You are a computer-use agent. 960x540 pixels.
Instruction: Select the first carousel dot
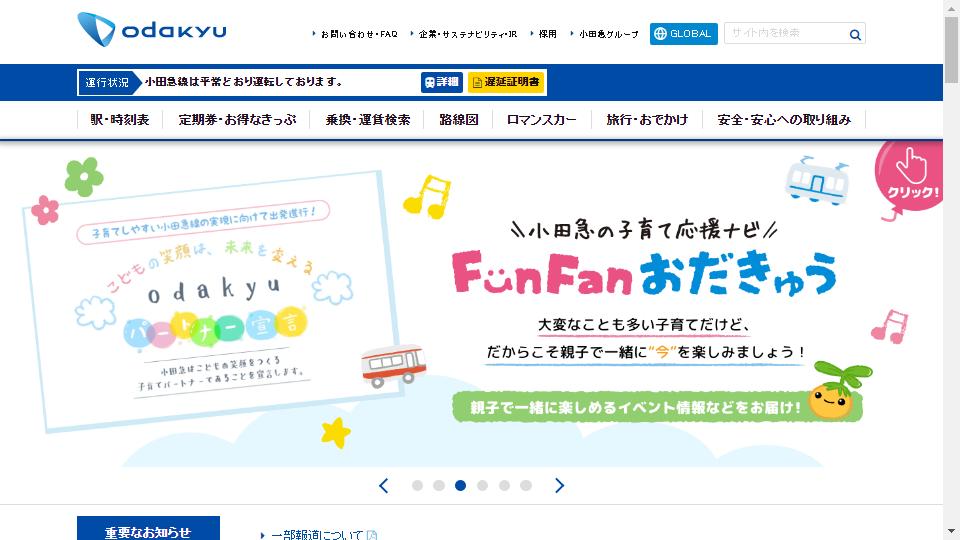(x=418, y=486)
